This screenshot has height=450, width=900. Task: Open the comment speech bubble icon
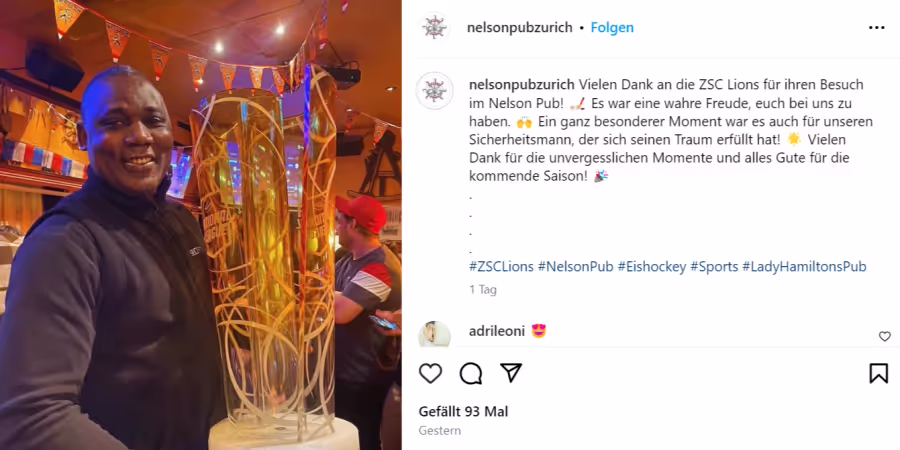click(x=471, y=374)
